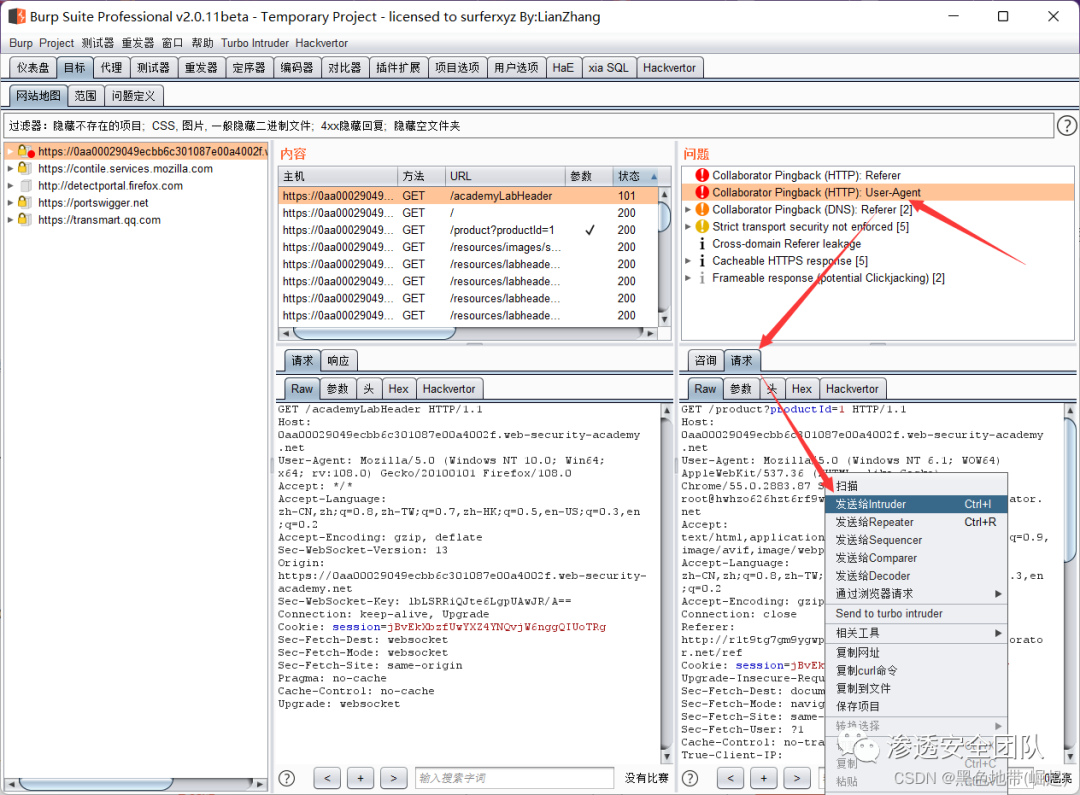Open the Project menu
1080x795 pixels.
tap(56, 43)
